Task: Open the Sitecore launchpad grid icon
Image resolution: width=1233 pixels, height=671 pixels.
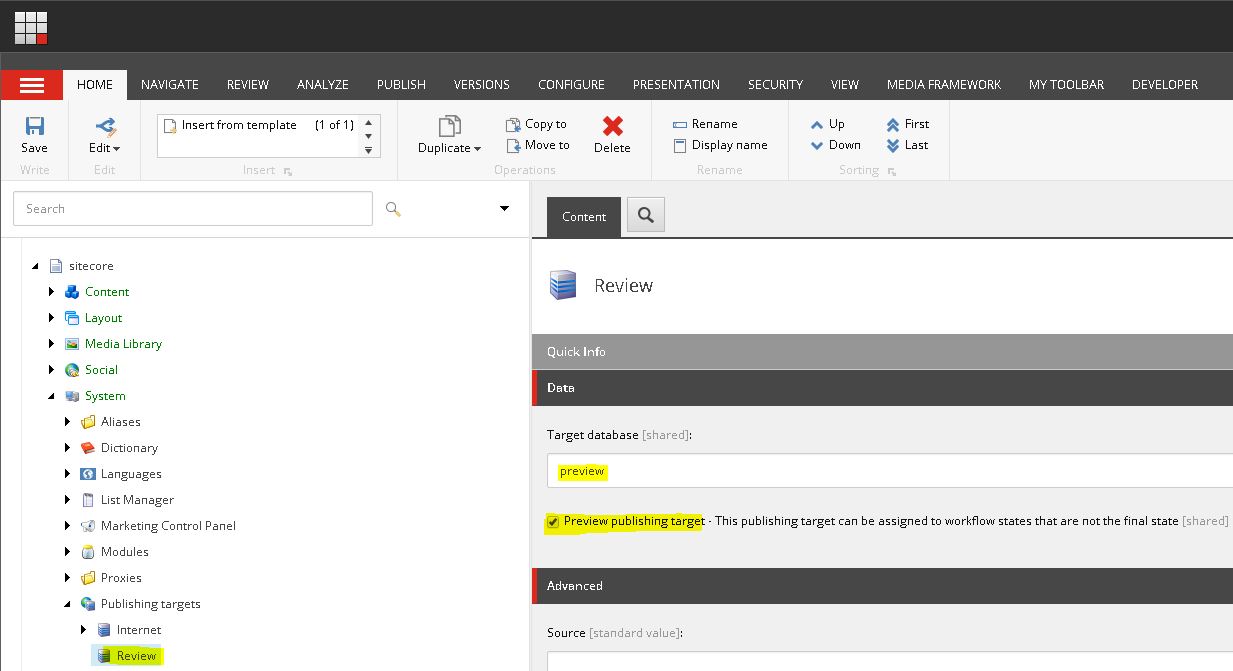Action: [x=31, y=28]
